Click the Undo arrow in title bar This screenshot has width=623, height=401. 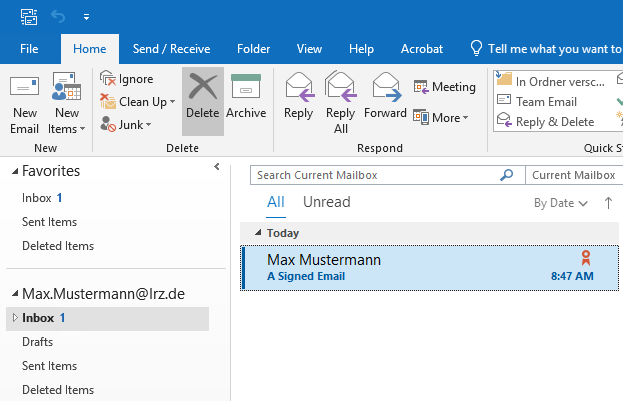pyautogui.click(x=58, y=17)
